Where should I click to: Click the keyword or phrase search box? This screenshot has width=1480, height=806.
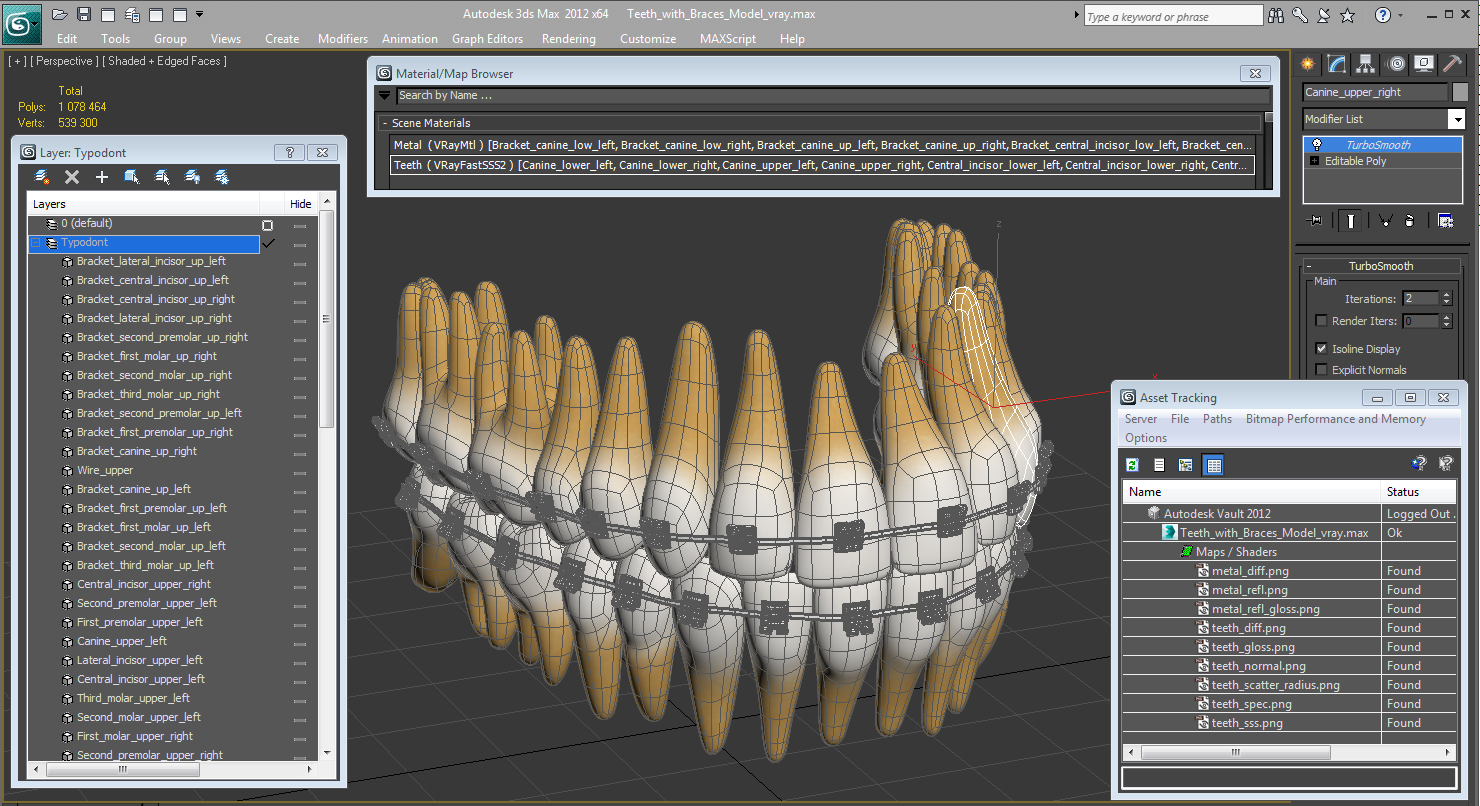[1173, 16]
